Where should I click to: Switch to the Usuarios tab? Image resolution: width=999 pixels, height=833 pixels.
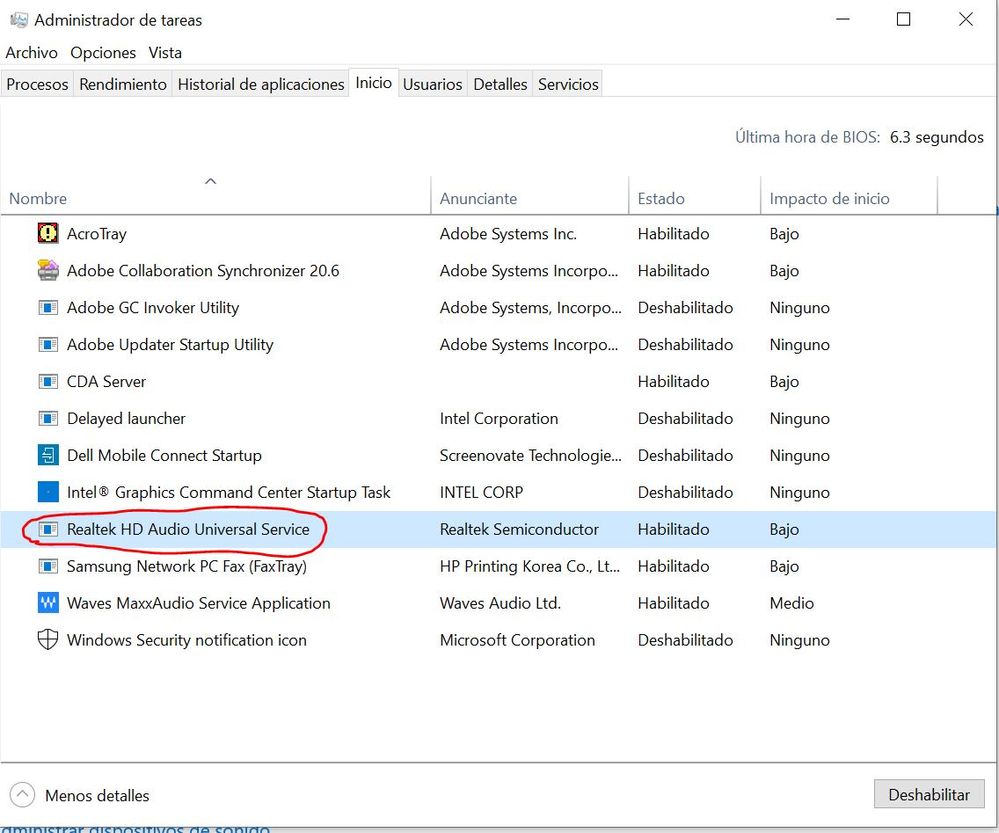(x=432, y=84)
